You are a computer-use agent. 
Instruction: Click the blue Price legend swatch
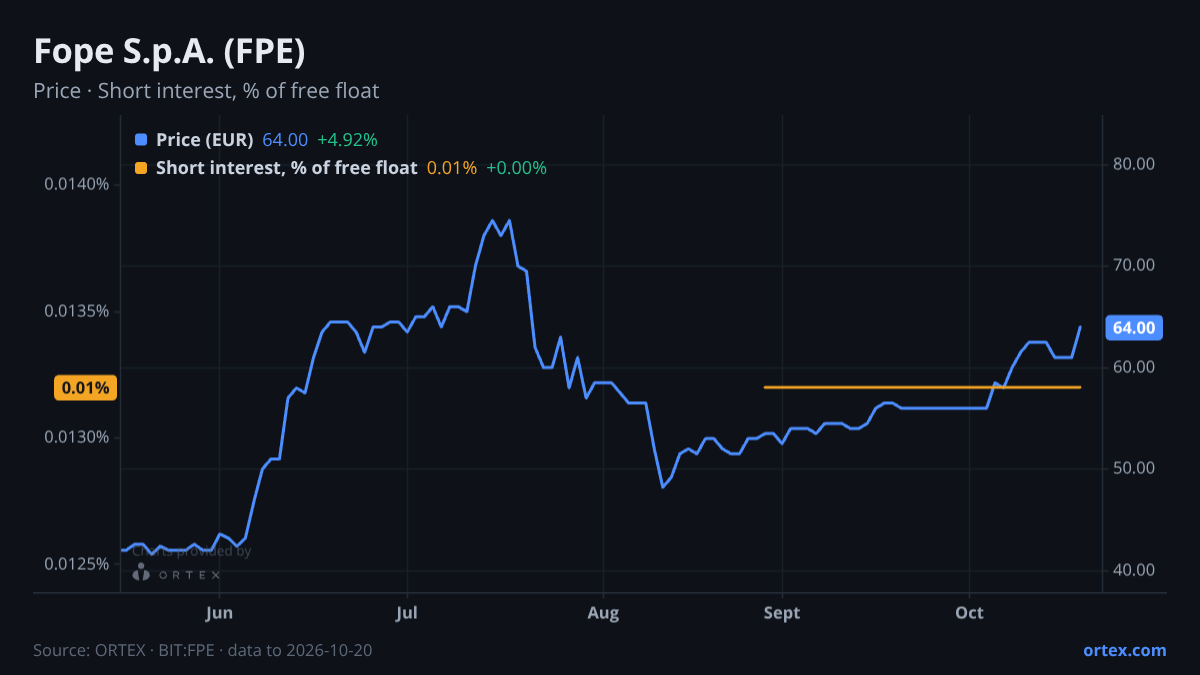click(x=140, y=140)
